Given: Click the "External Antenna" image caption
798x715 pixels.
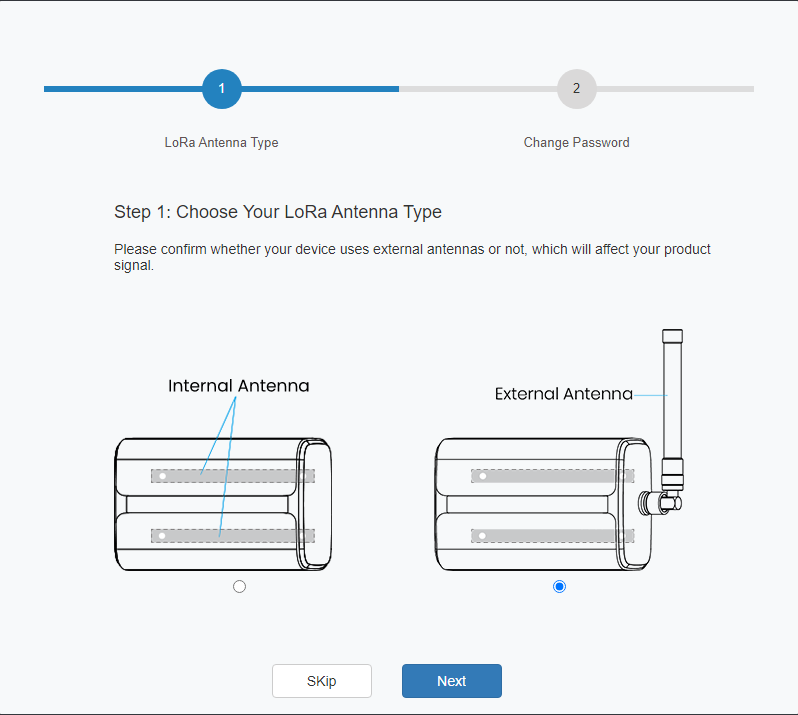Looking at the screenshot, I should tap(563, 395).
